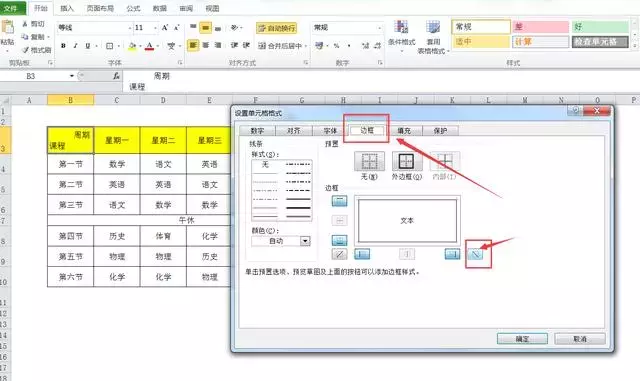Screen dimensions: 640x381
Task: Click the 星期一 header cell
Action: (x=117, y=140)
